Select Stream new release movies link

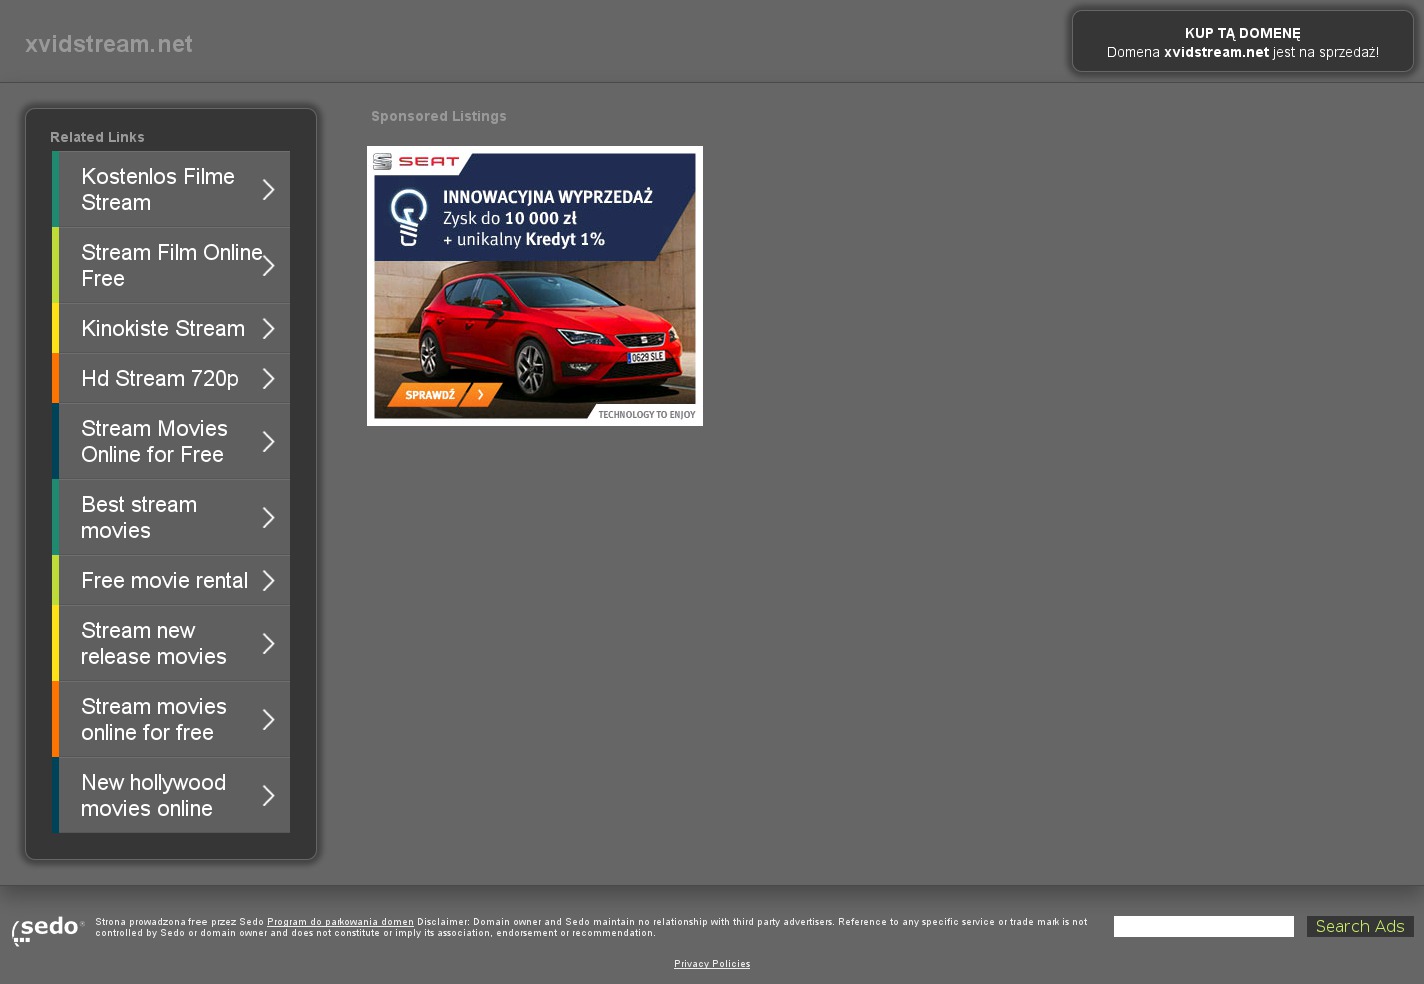tap(153, 644)
